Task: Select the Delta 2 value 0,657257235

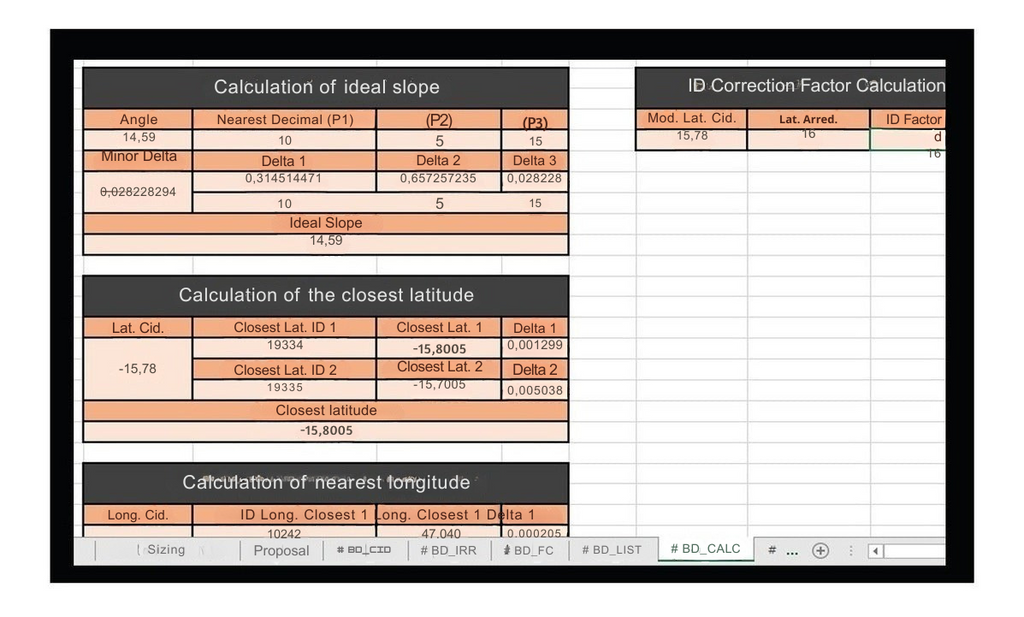Action: pyautogui.click(x=438, y=179)
